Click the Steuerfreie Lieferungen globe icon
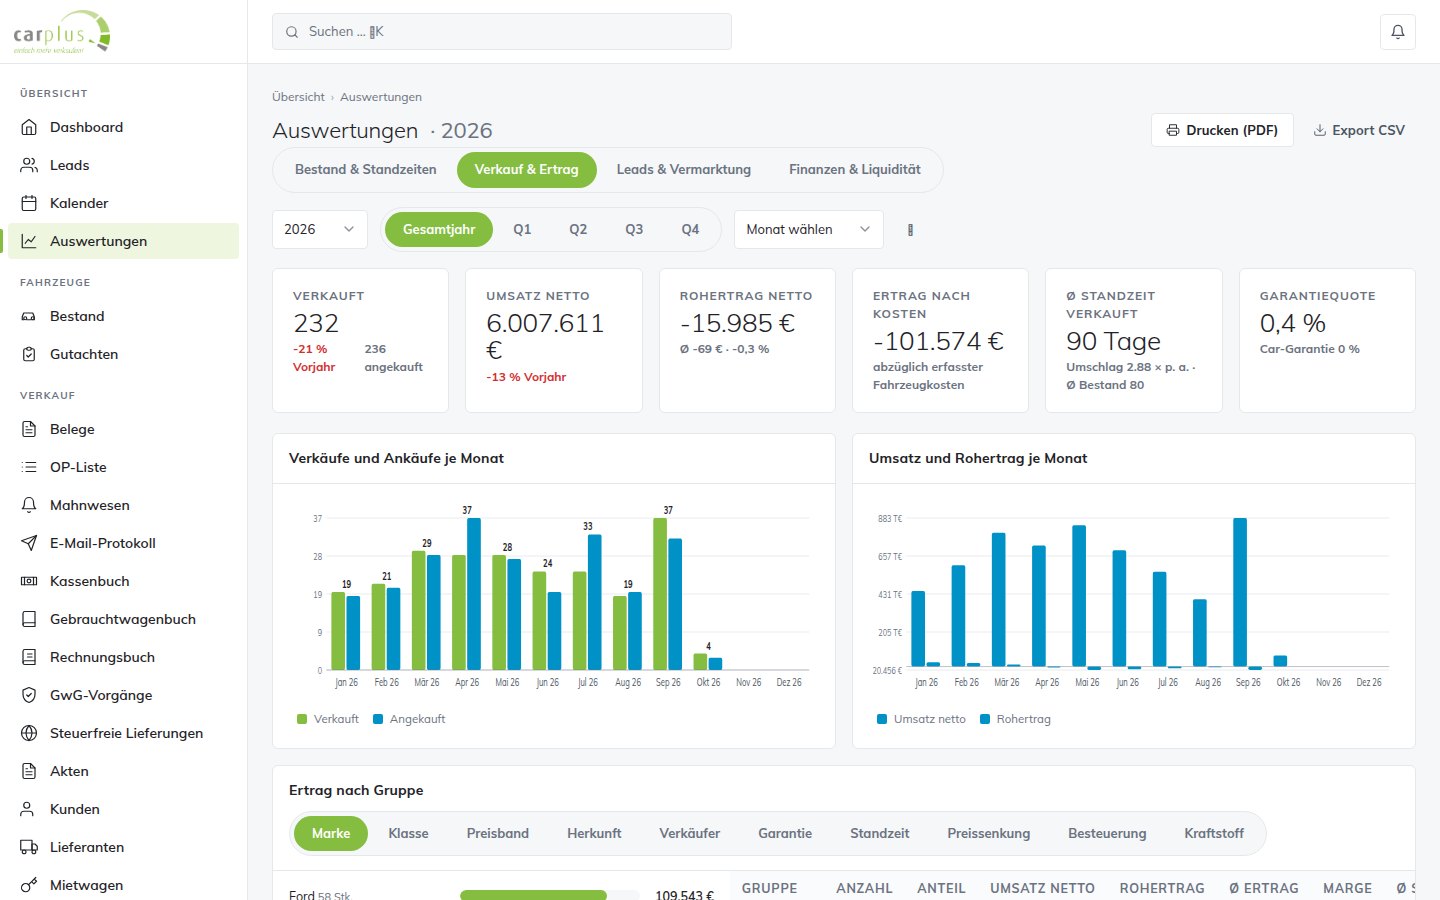Screen dimensions: 1440x900 29,733
